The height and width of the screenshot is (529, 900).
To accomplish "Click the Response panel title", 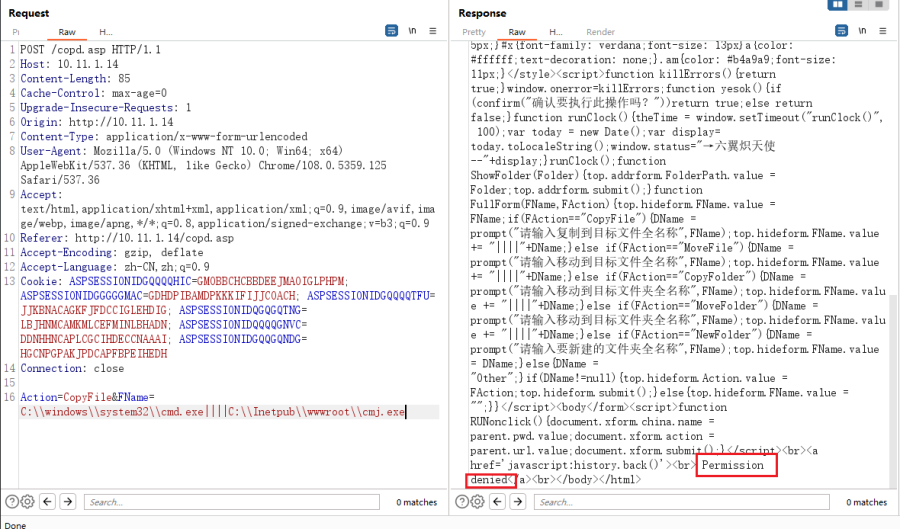I will click(482, 13).
